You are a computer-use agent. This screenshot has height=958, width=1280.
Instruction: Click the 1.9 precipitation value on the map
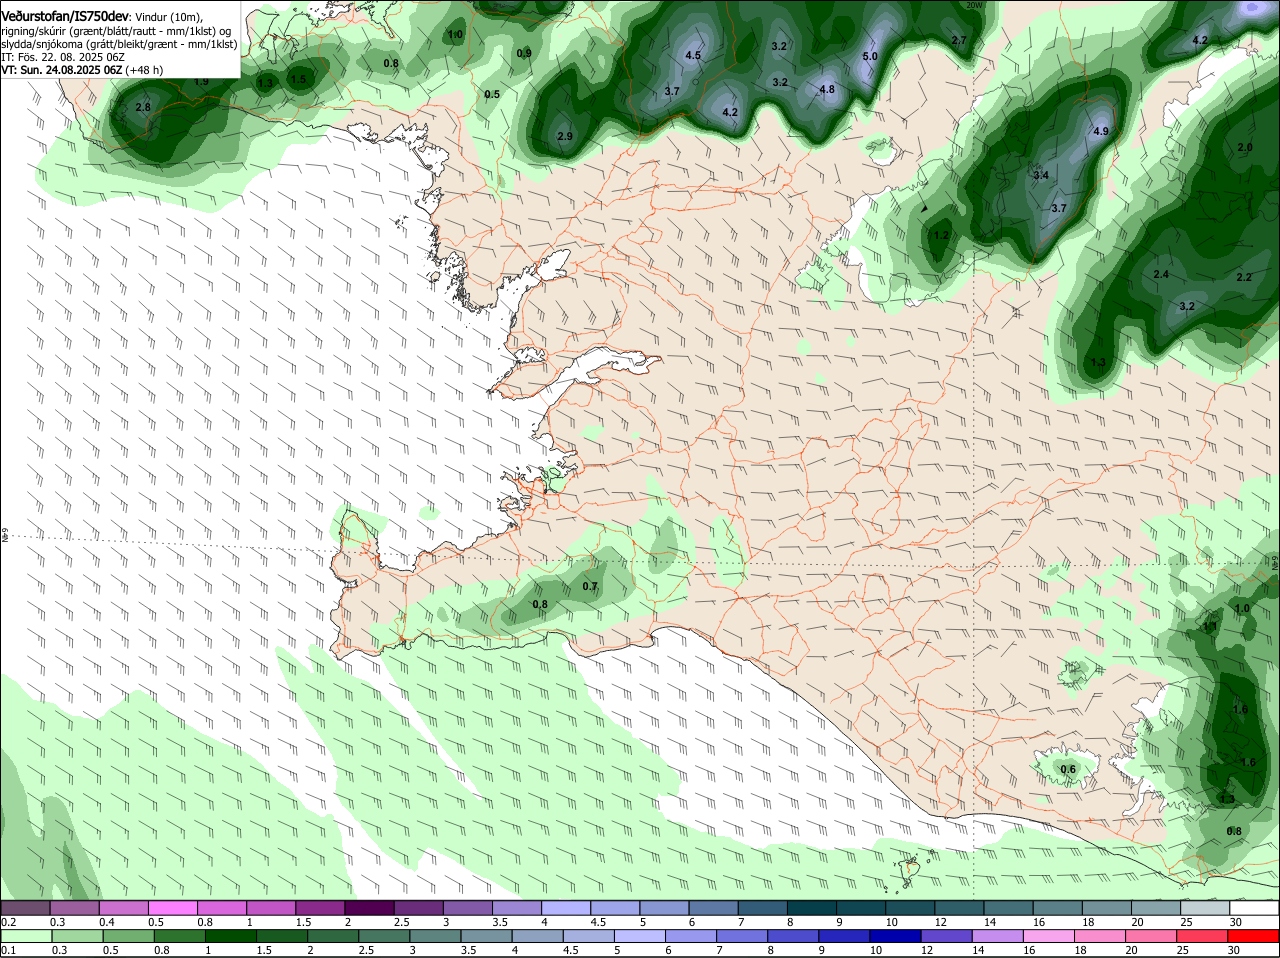pos(201,82)
